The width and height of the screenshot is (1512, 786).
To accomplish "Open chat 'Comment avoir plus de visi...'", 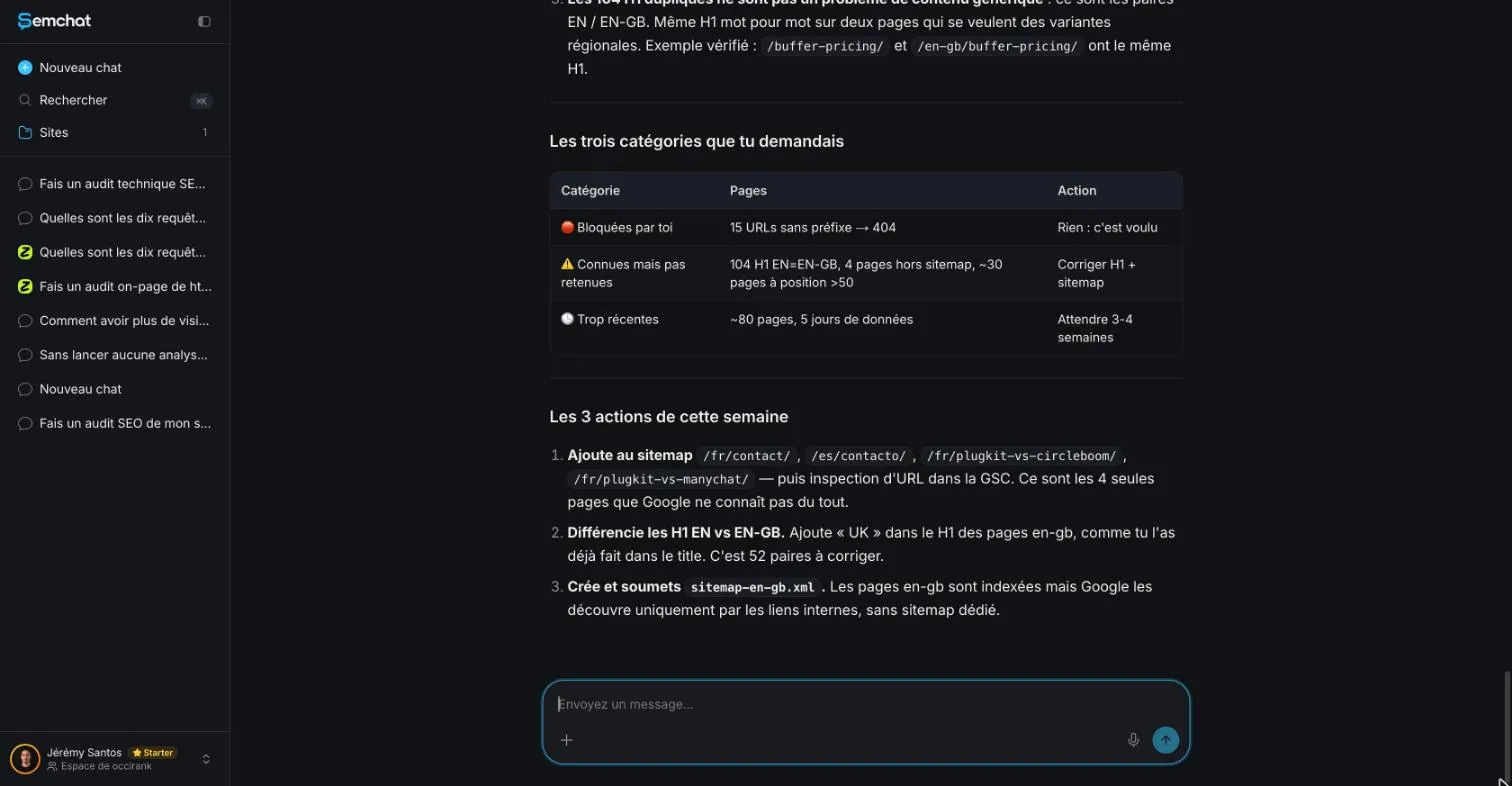I will [115, 321].
